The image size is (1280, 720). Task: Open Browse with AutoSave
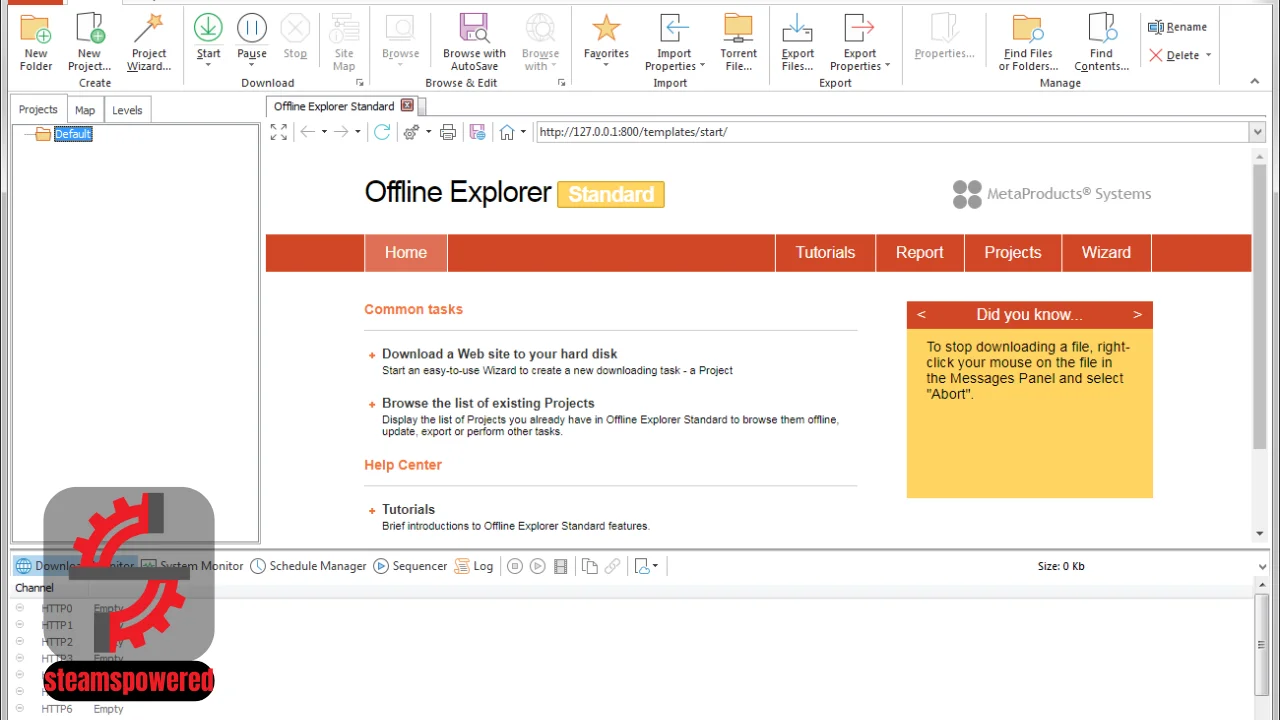474,42
